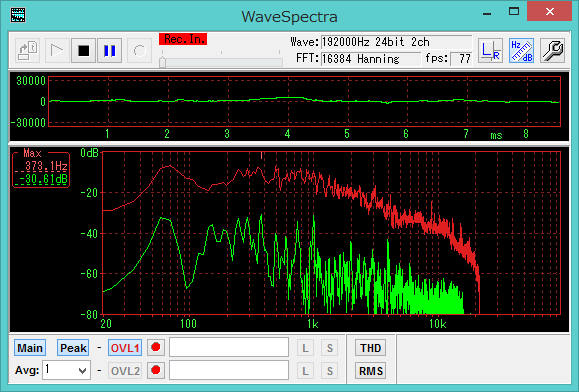
Task: Click the 0dB label on spectrum axis
Action: [x=90, y=153]
